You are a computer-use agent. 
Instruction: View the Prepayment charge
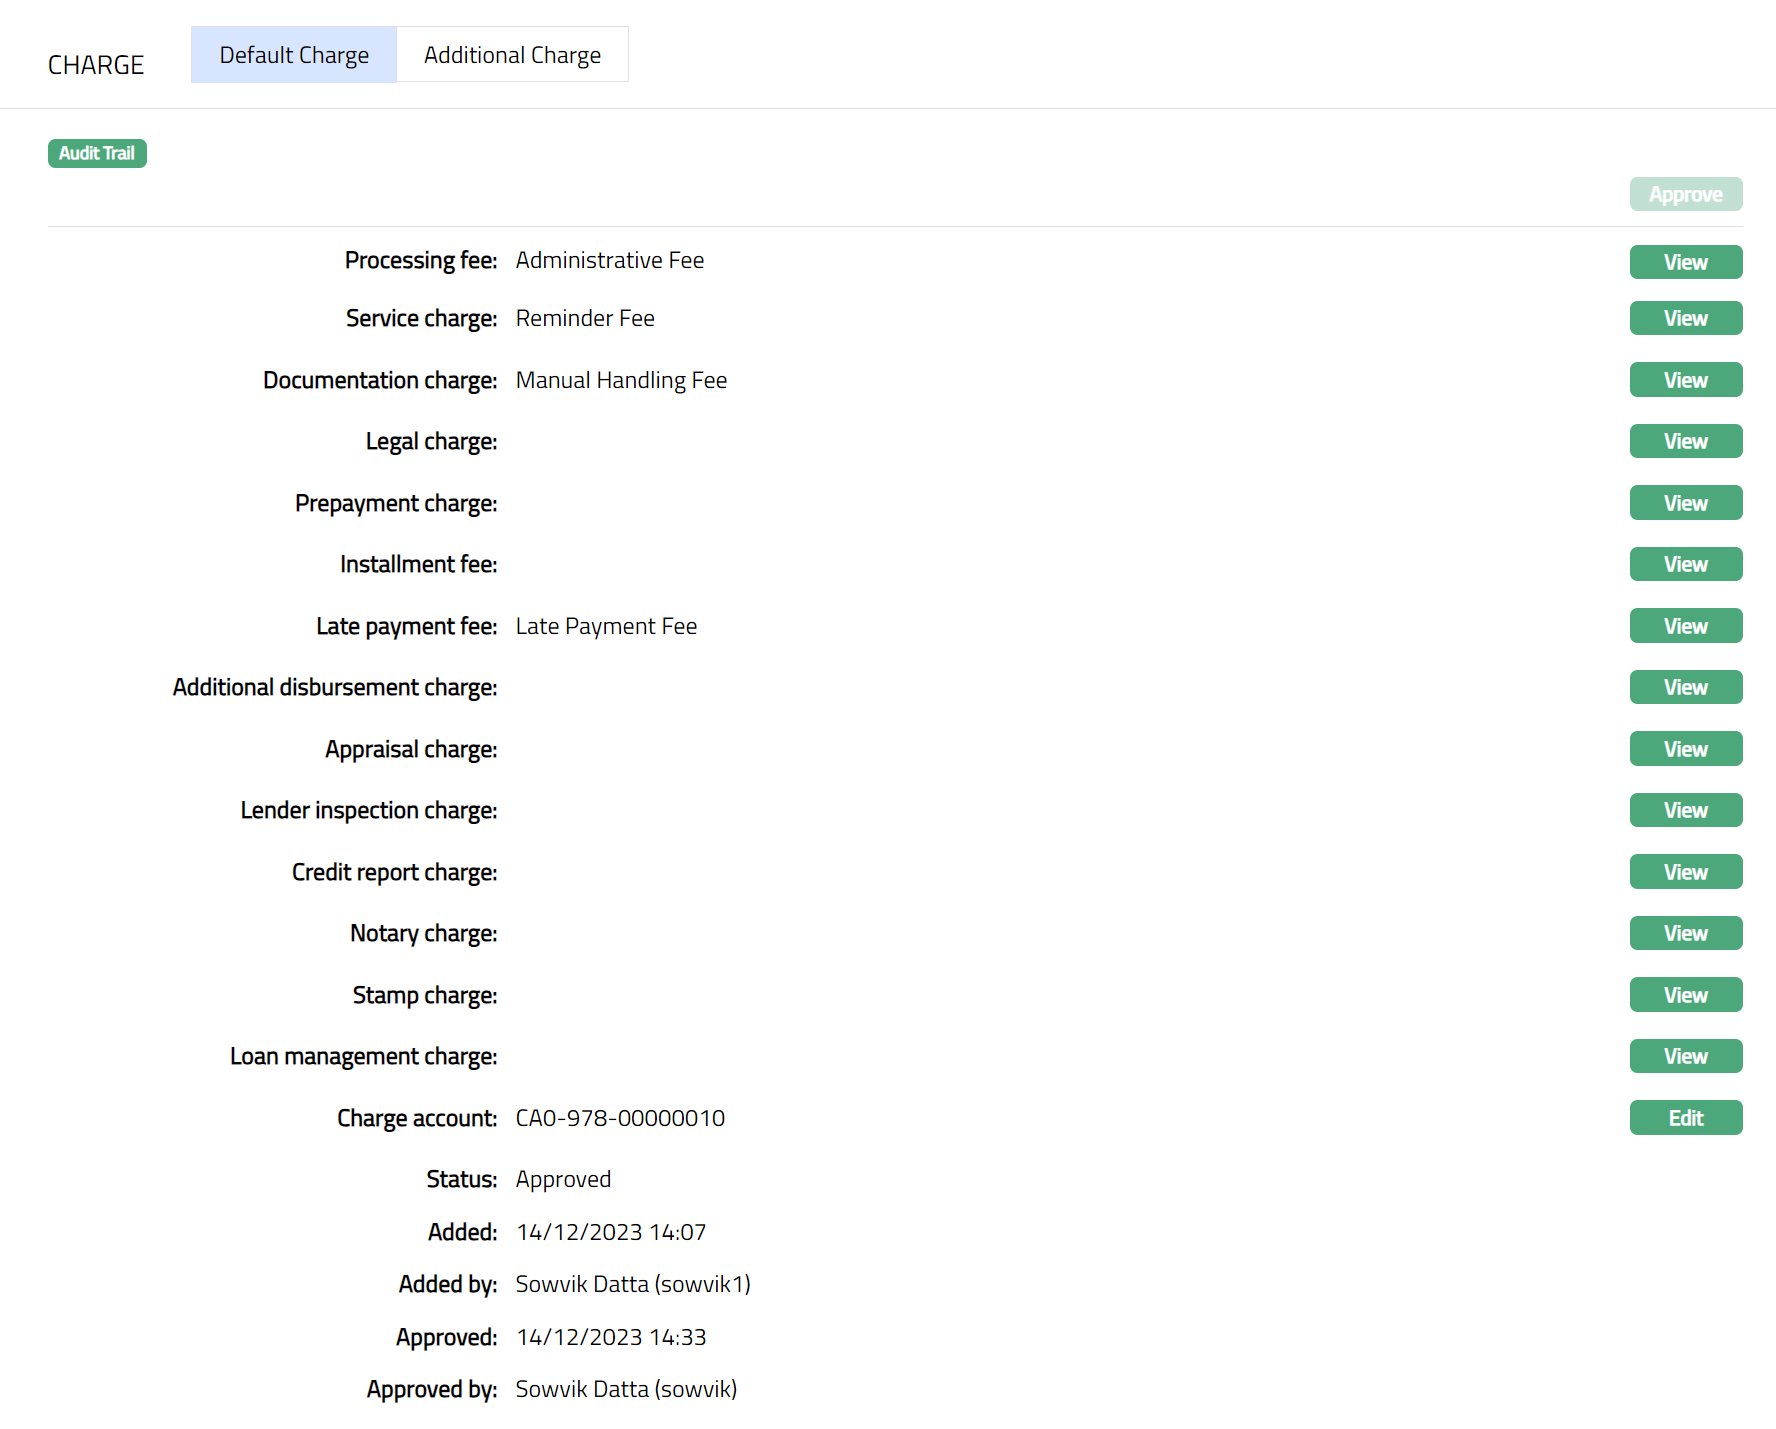(x=1685, y=503)
